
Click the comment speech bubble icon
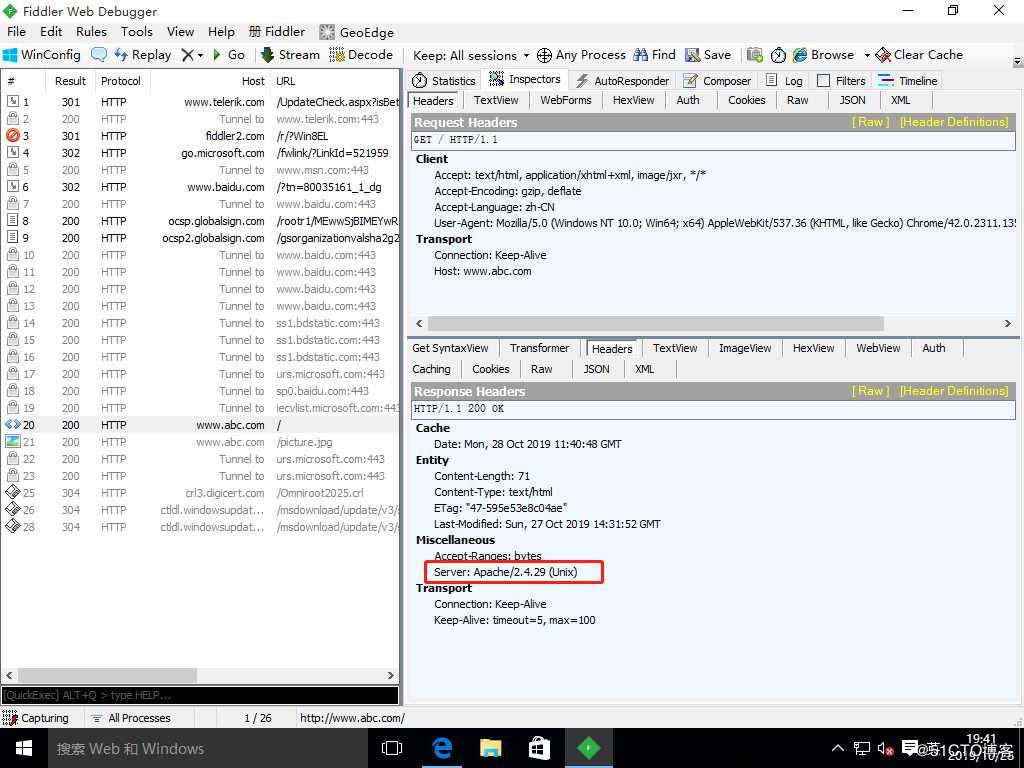click(99, 55)
